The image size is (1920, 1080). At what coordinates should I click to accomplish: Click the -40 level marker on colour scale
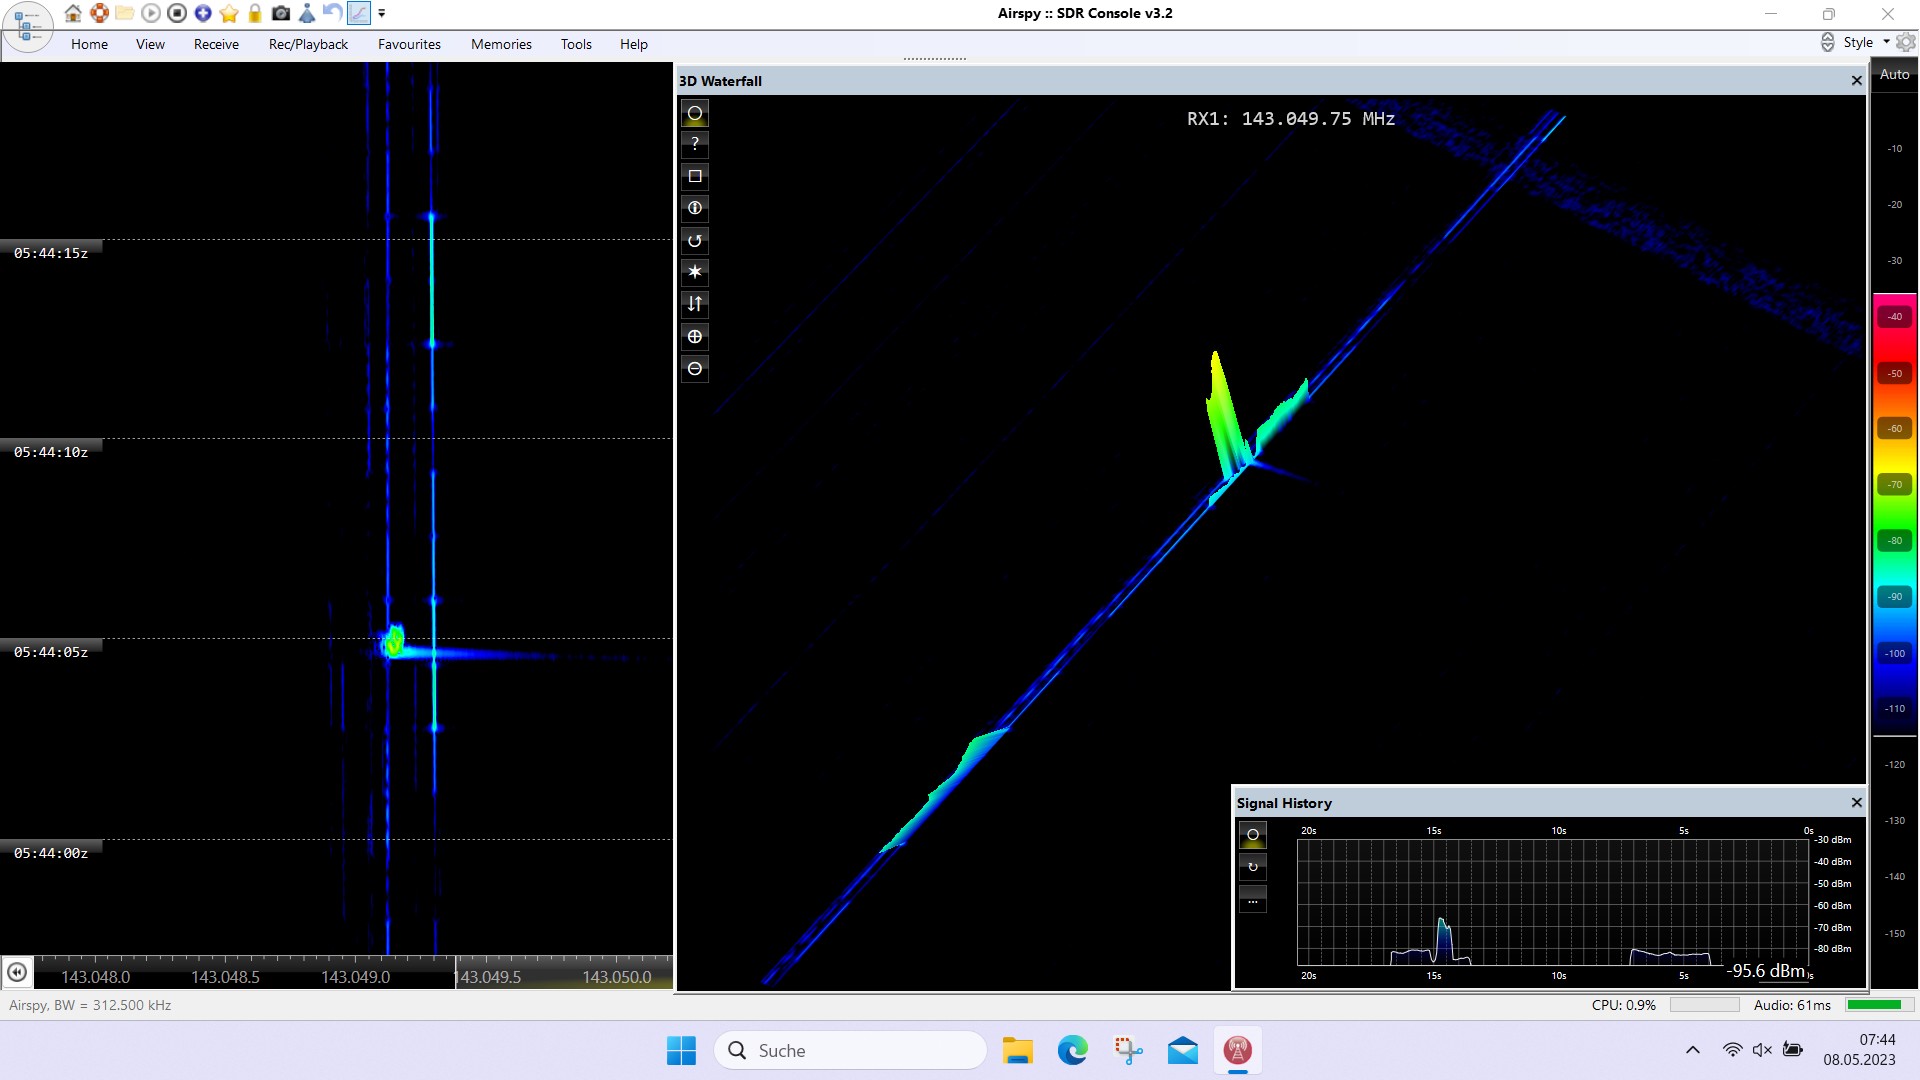pyautogui.click(x=1895, y=317)
